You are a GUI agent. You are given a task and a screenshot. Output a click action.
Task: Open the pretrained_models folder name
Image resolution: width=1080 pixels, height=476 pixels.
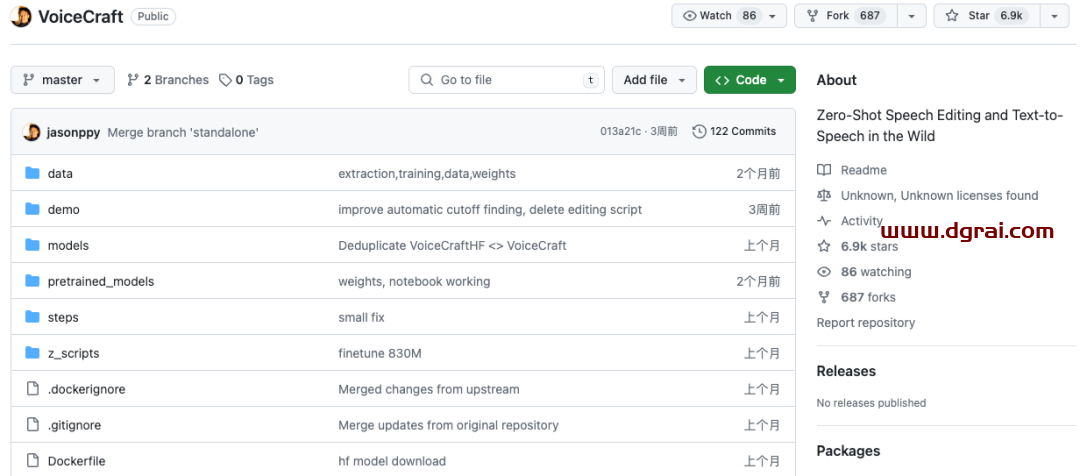(x=101, y=281)
